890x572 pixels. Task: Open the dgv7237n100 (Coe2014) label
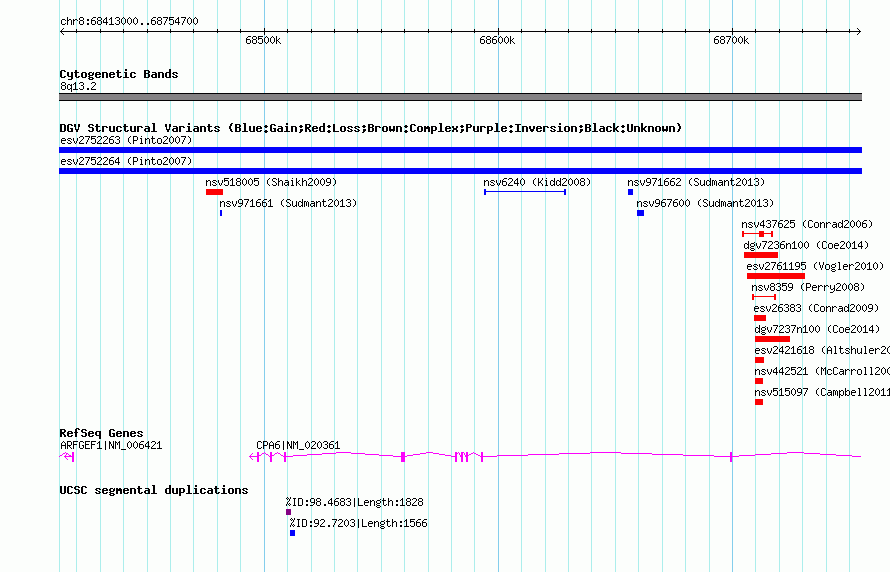pyautogui.click(x=817, y=329)
